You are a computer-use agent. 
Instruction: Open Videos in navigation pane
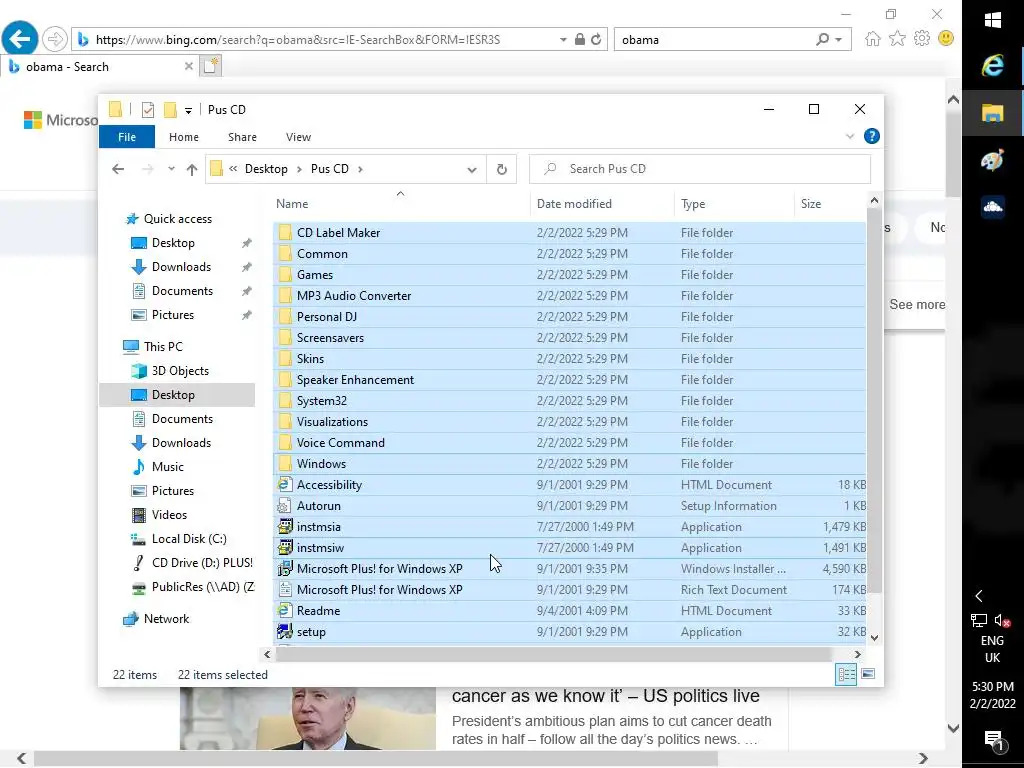pyautogui.click(x=169, y=515)
